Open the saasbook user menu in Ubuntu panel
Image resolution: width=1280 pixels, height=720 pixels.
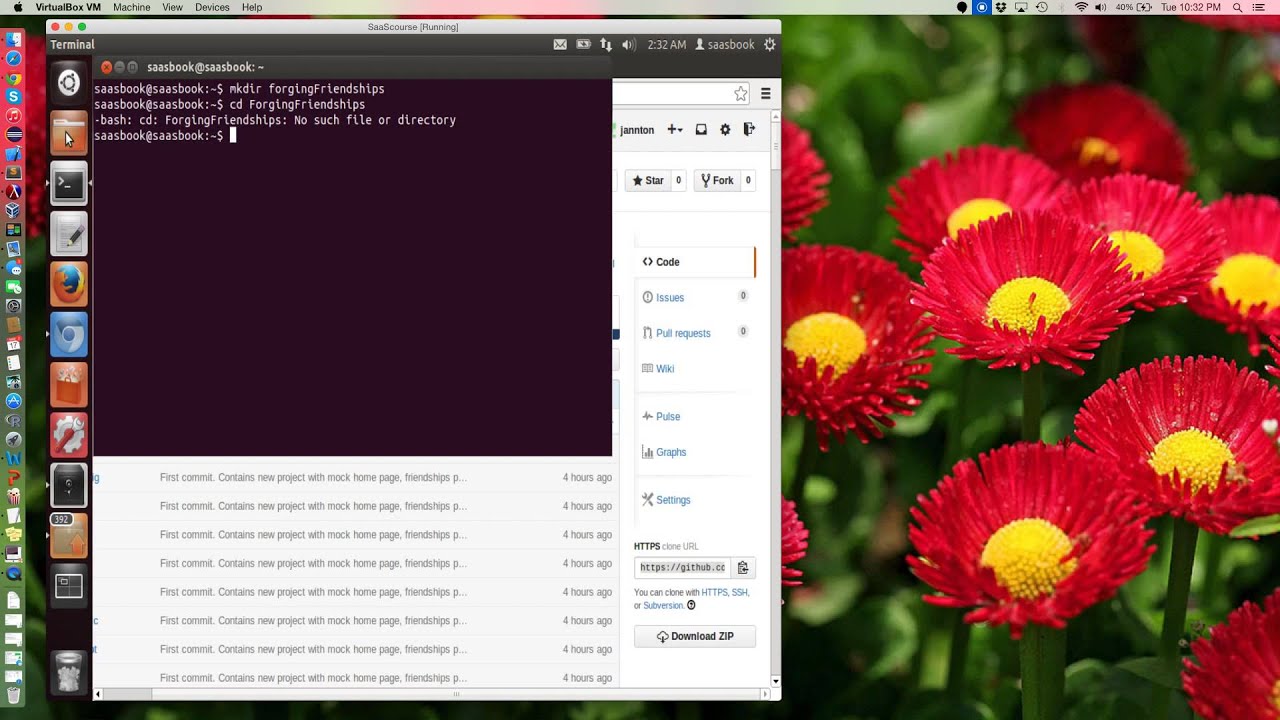click(725, 44)
